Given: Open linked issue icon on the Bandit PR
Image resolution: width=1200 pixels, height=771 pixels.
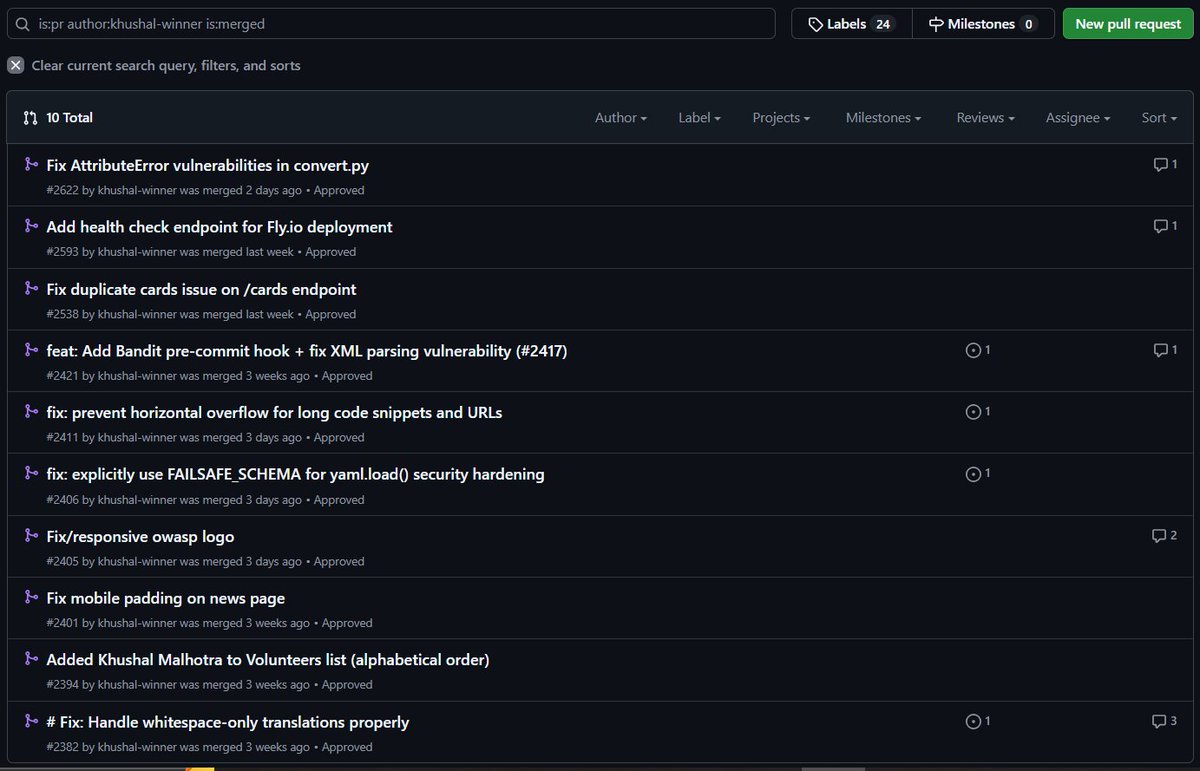Looking at the screenshot, I should pos(978,350).
